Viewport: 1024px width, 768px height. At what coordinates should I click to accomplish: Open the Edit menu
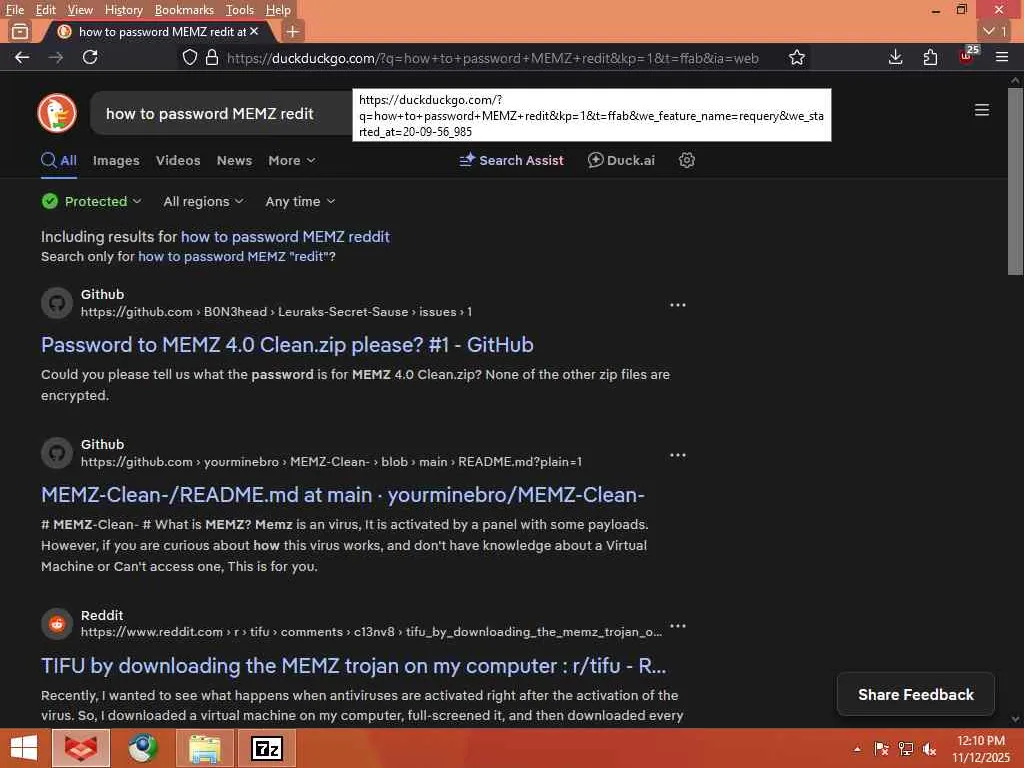[45, 10]
